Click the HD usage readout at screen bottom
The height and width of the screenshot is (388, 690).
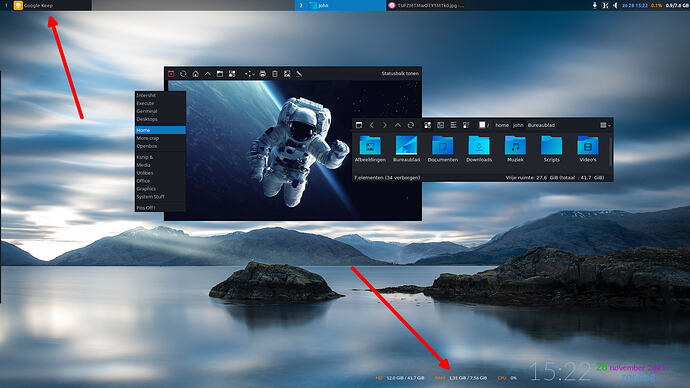pyautogui.click(x=400, y=378)
